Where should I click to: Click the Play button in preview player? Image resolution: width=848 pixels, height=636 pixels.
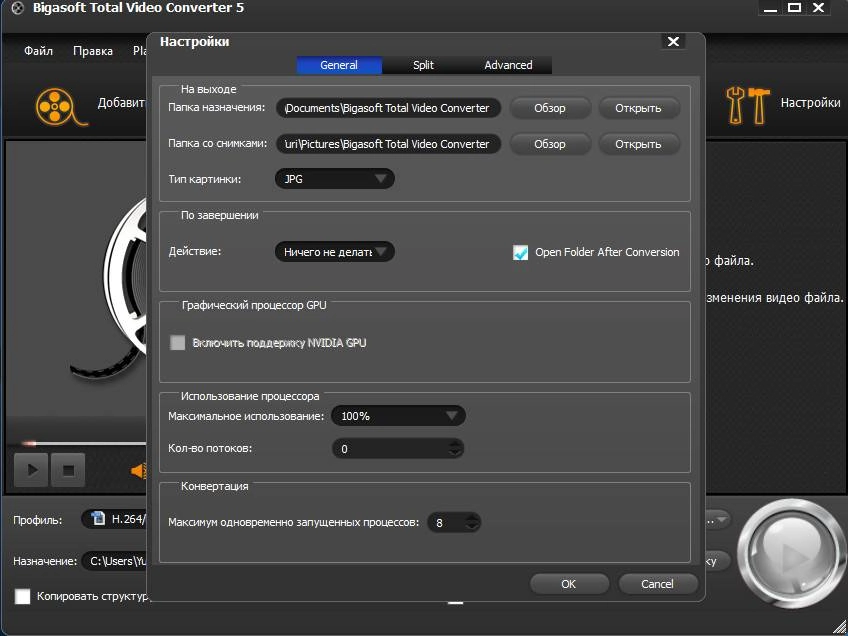(31, 469)
